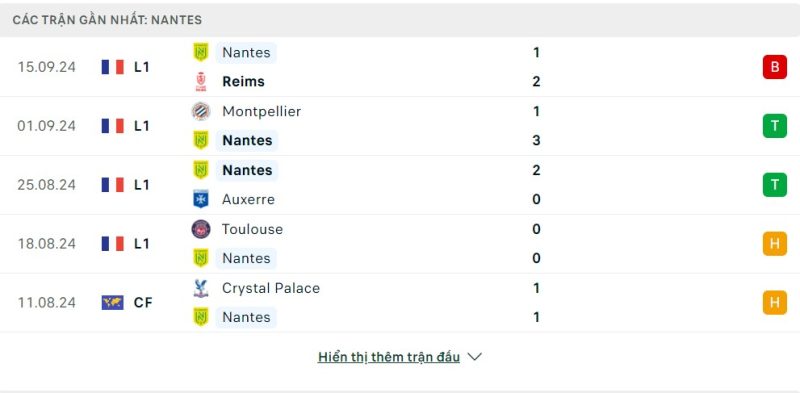Click the Reims club crest icon

[201, 82]
